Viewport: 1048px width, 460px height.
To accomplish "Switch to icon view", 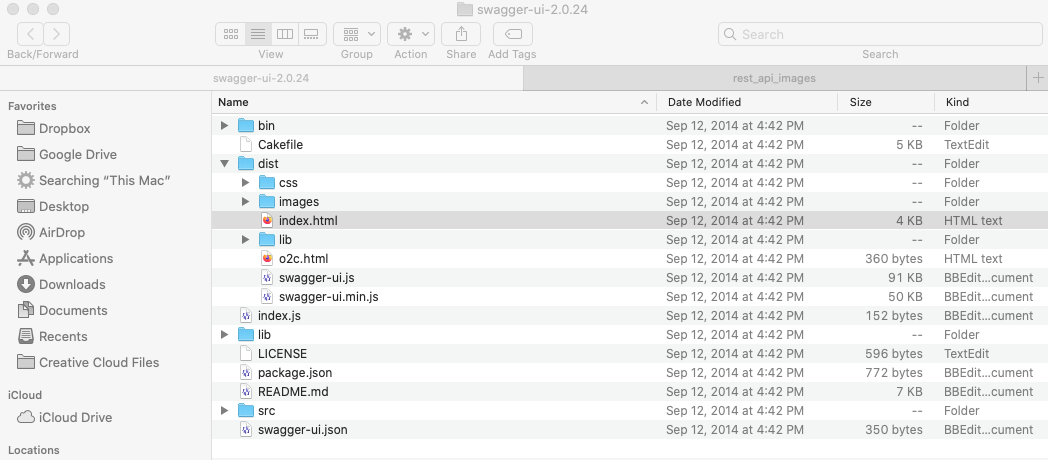I will pyautogui.click(x=231, y=34).
